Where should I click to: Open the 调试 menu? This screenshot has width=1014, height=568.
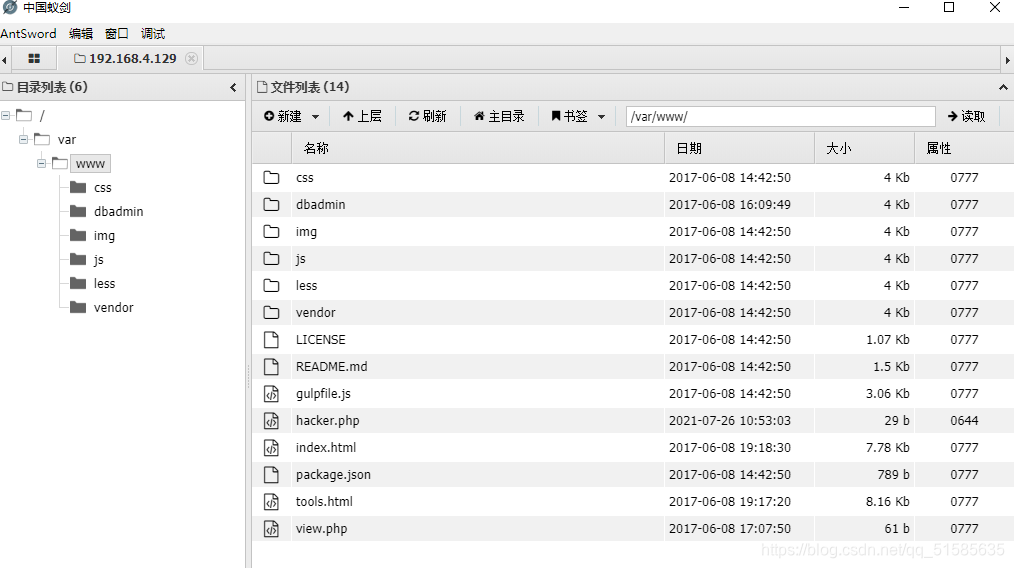(x=153, y=34)
